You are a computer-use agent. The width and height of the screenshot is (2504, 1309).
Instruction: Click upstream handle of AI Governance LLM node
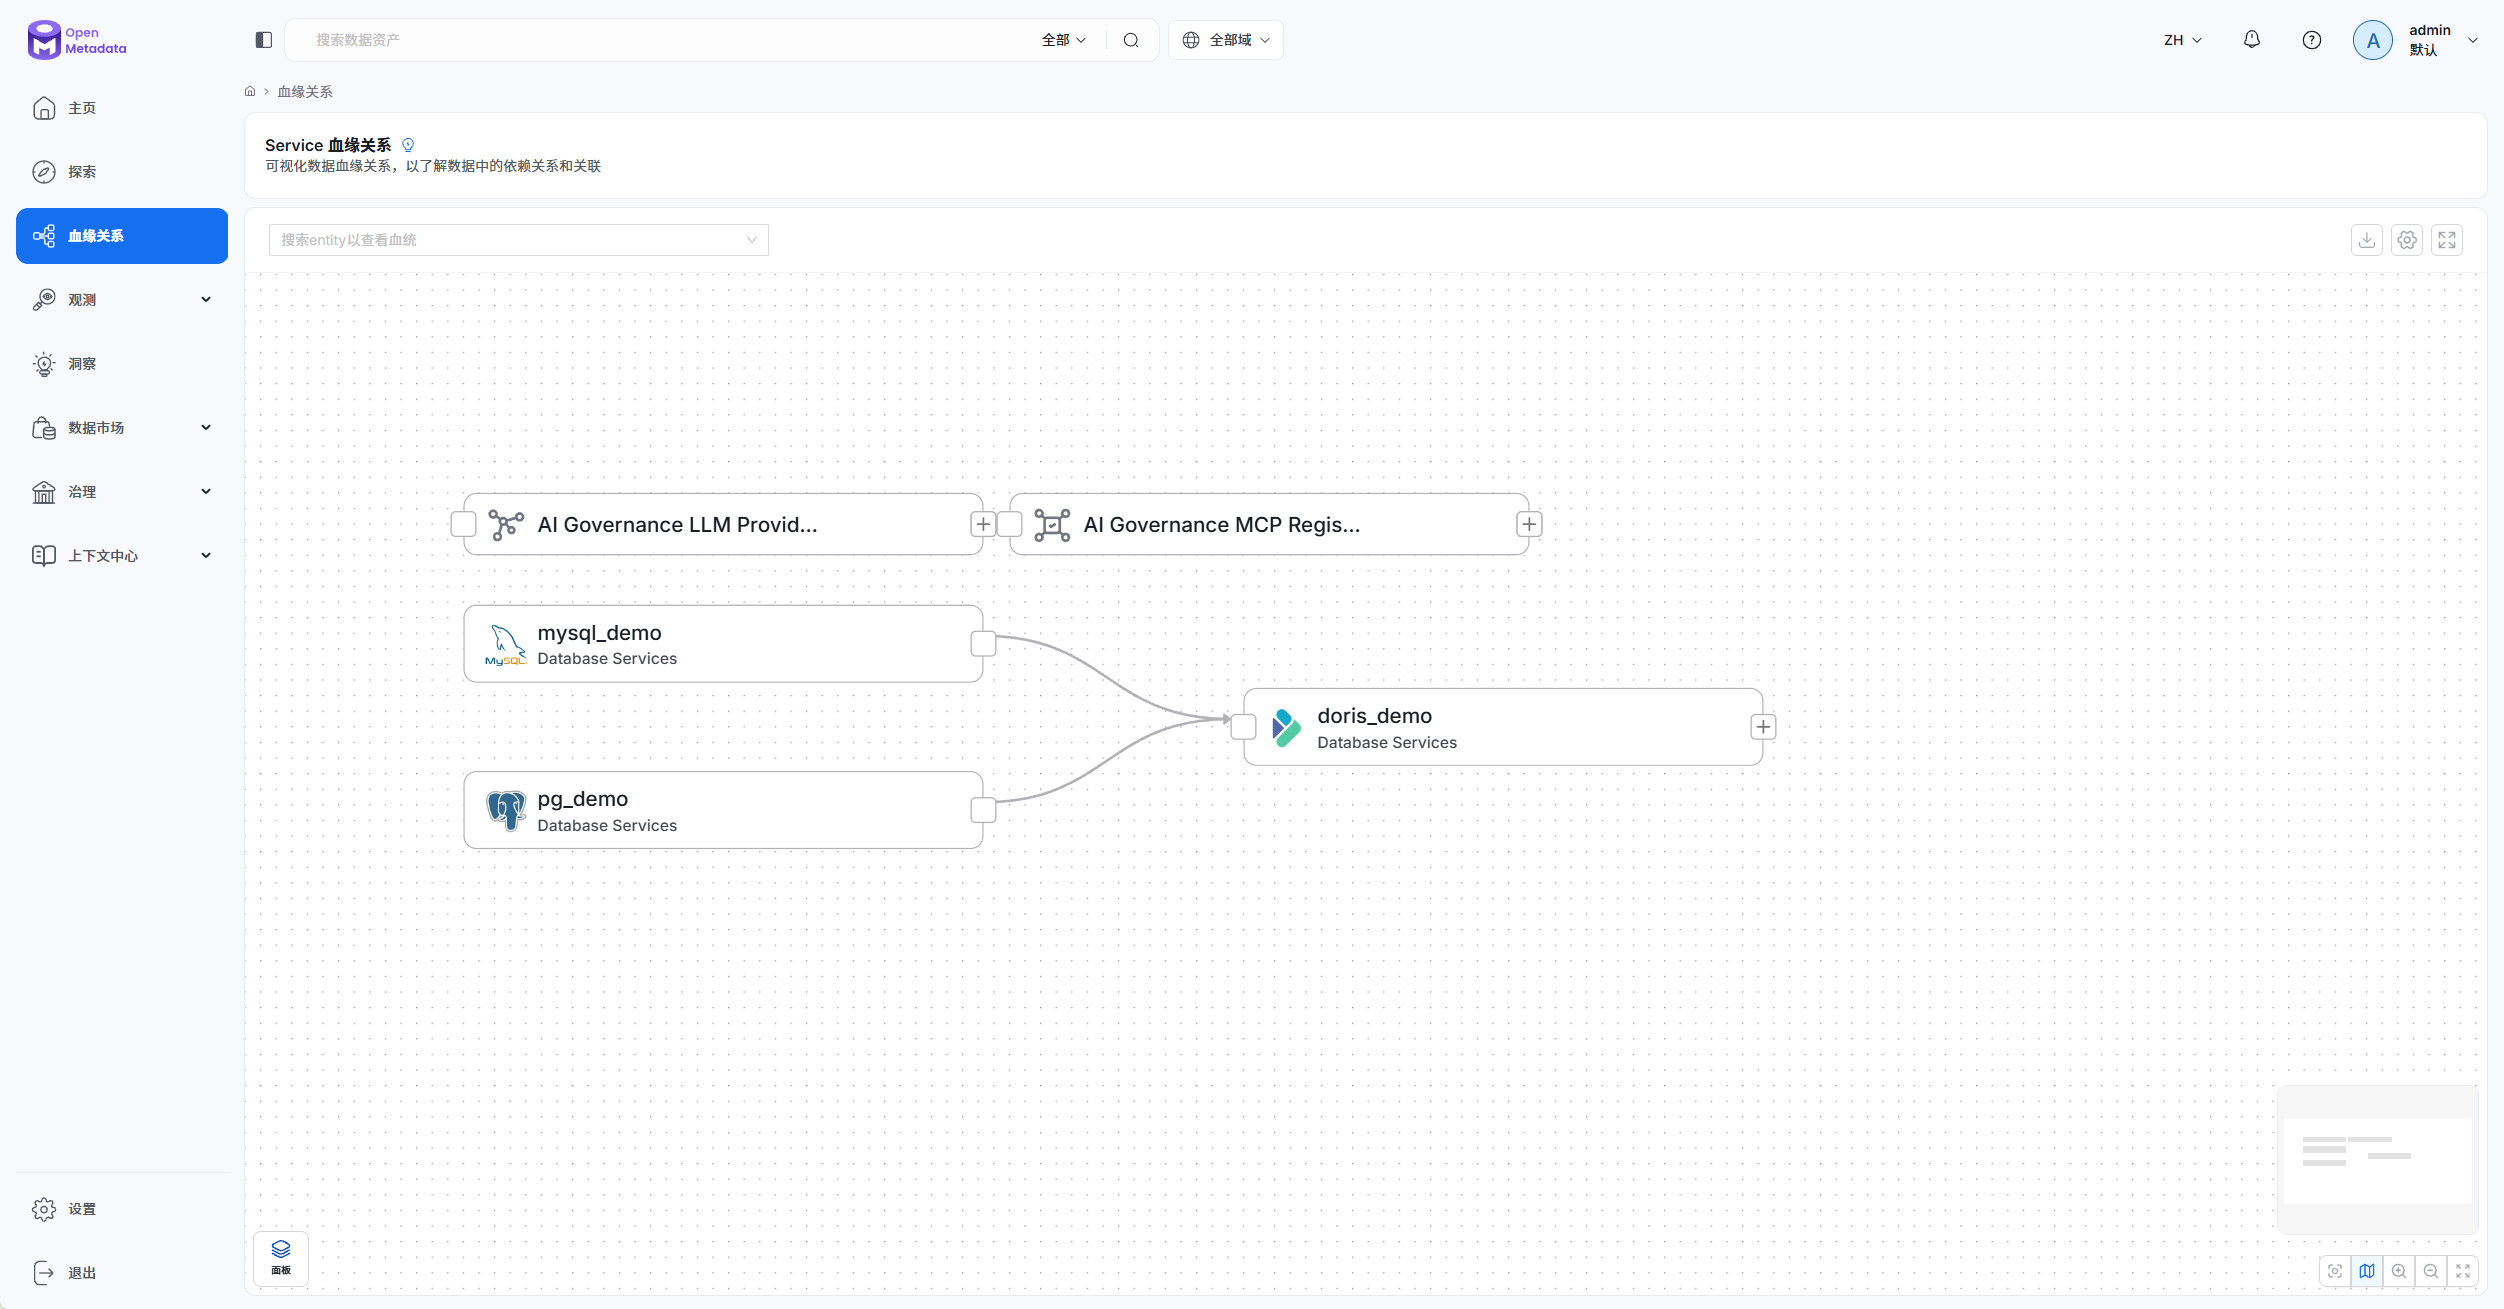[464, 524]
